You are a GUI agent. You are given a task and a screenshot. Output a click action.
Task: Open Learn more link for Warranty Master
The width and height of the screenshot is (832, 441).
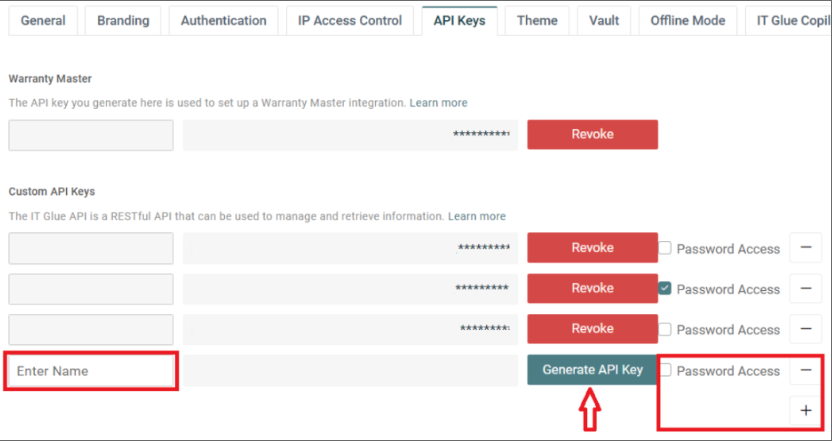[x=438, y=103]
